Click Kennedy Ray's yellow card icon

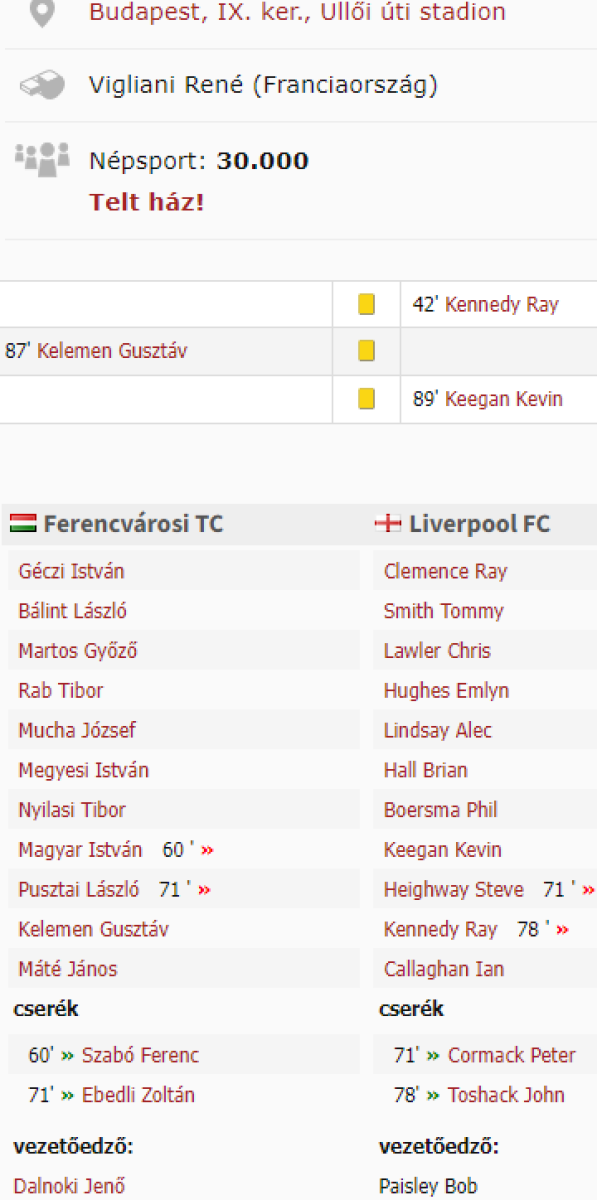[367, 304]
